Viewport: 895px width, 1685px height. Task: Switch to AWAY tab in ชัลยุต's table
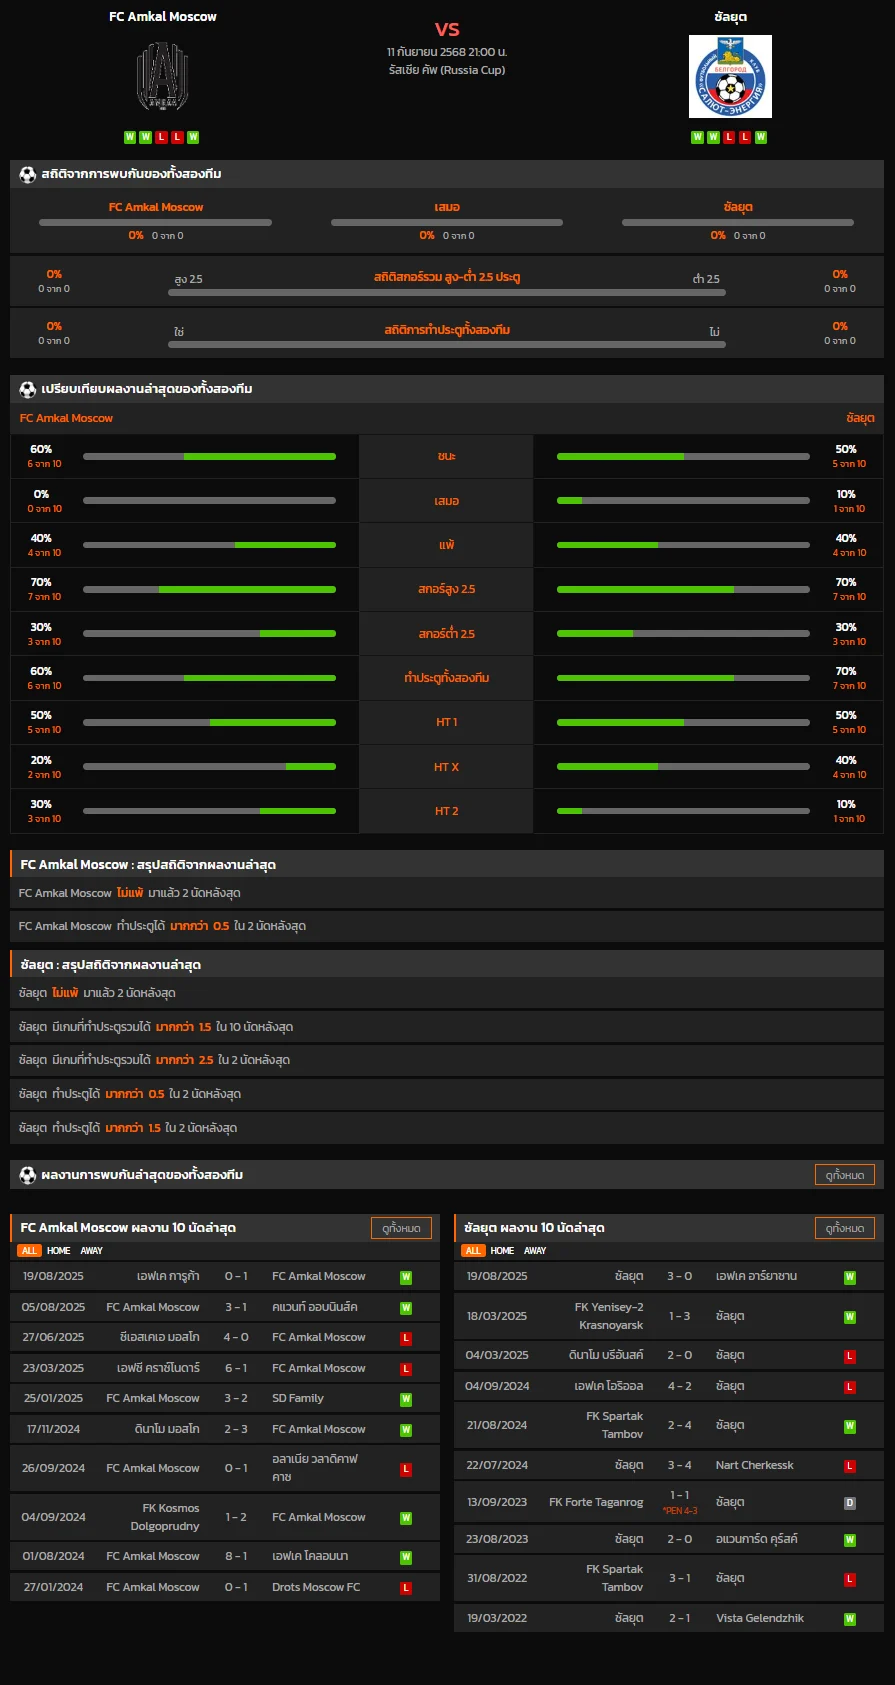(x=535, y=1251)
